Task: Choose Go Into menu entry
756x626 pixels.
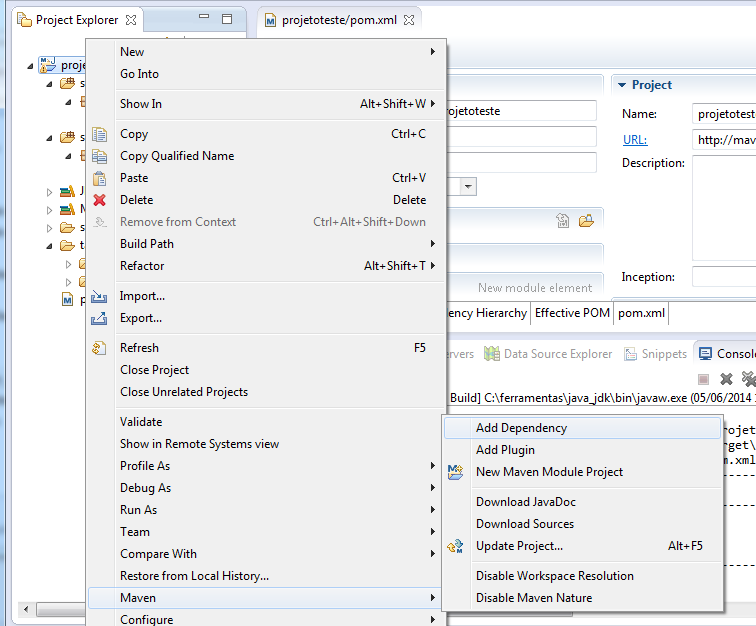Action: [x=266, y=74]
